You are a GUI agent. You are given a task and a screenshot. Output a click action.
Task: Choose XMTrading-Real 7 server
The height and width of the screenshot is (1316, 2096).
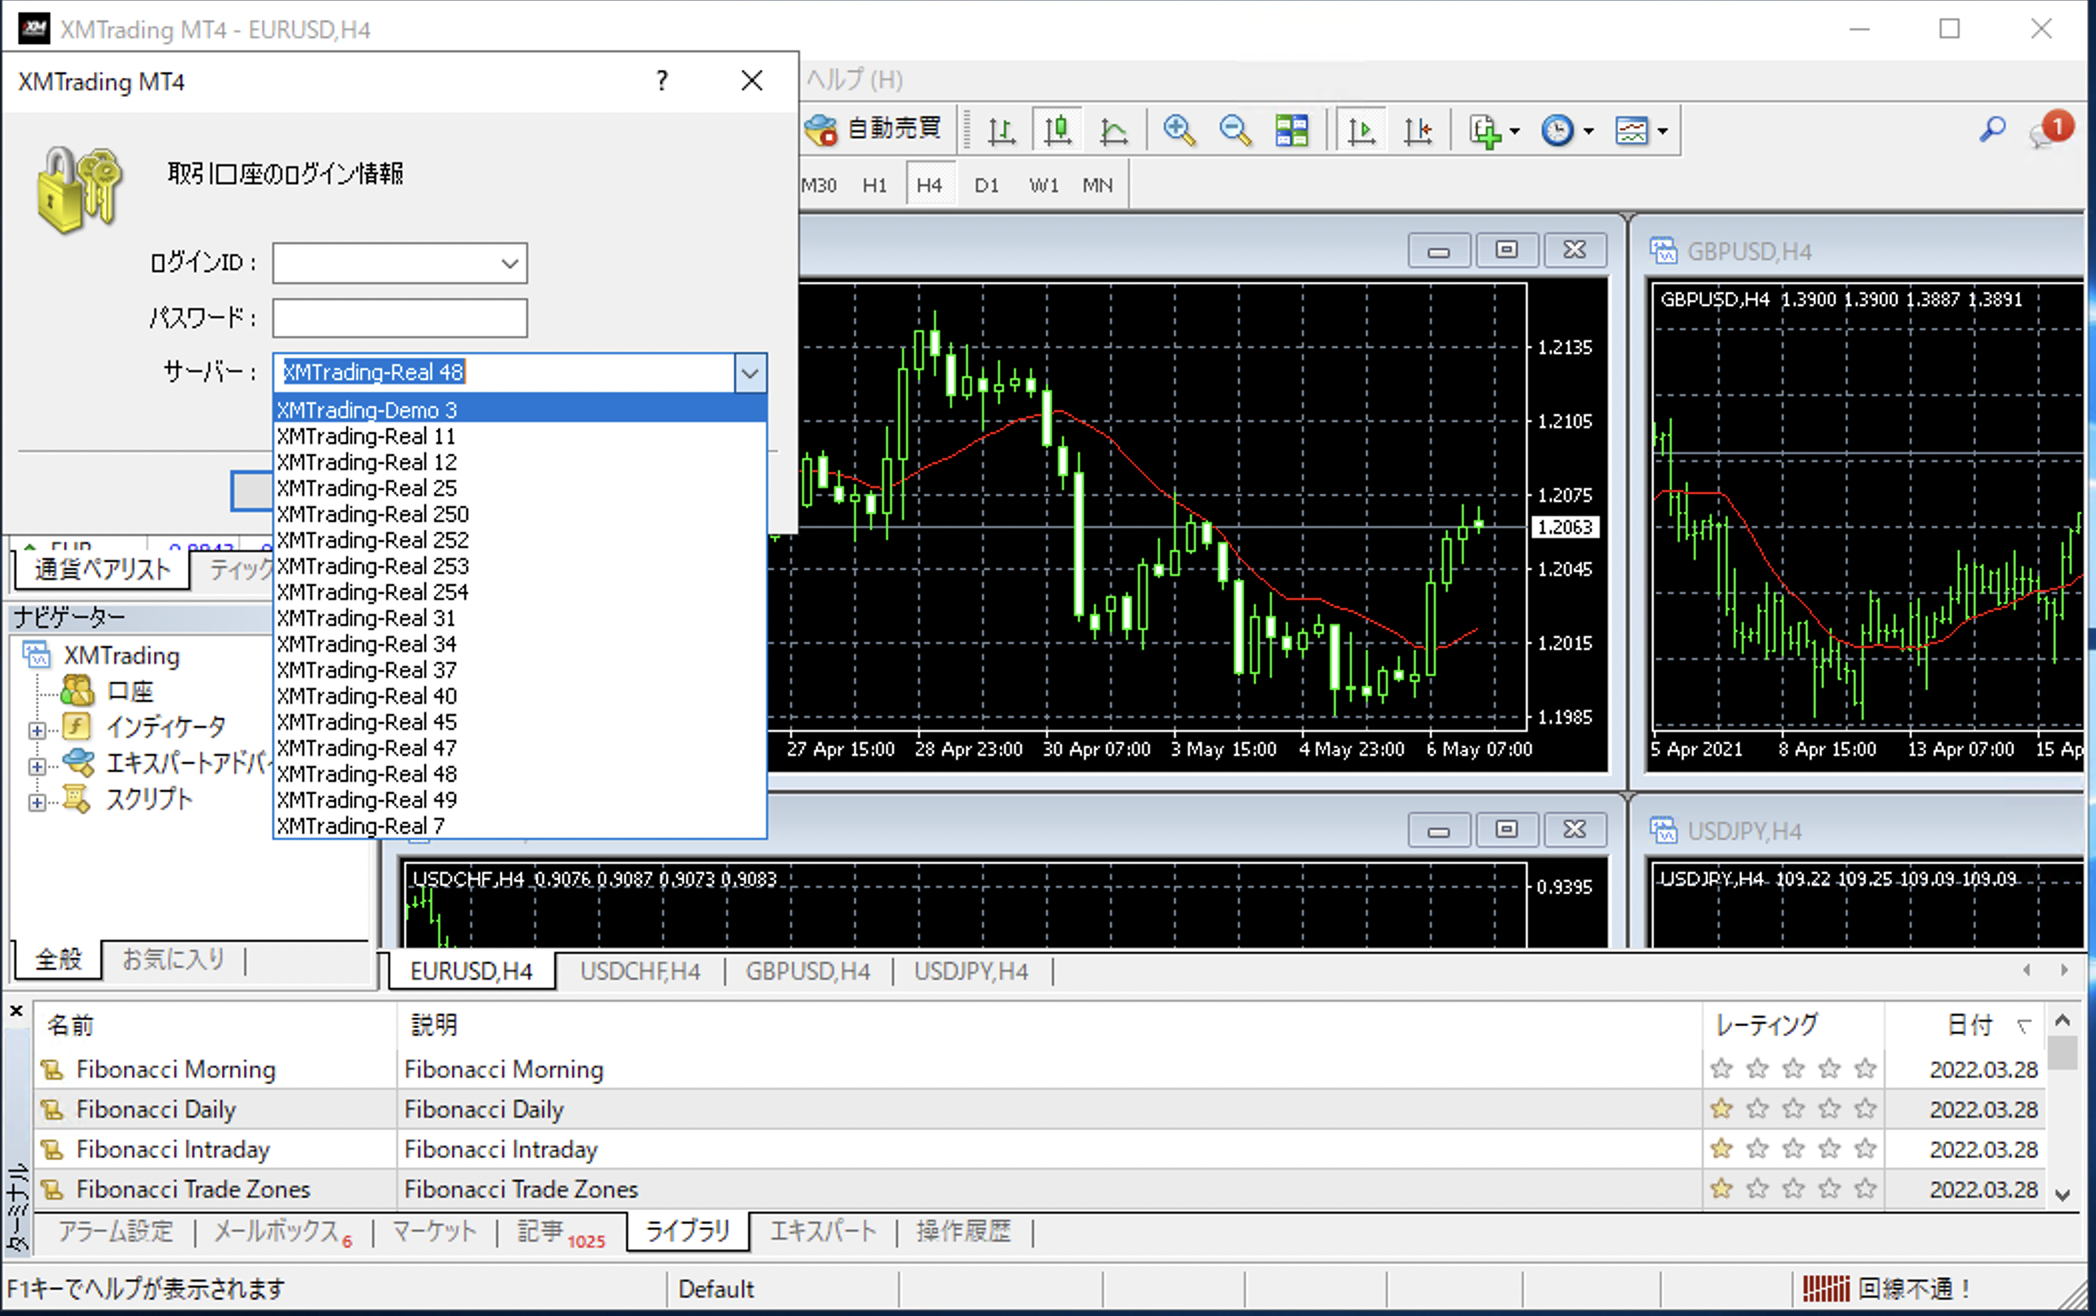520,826
